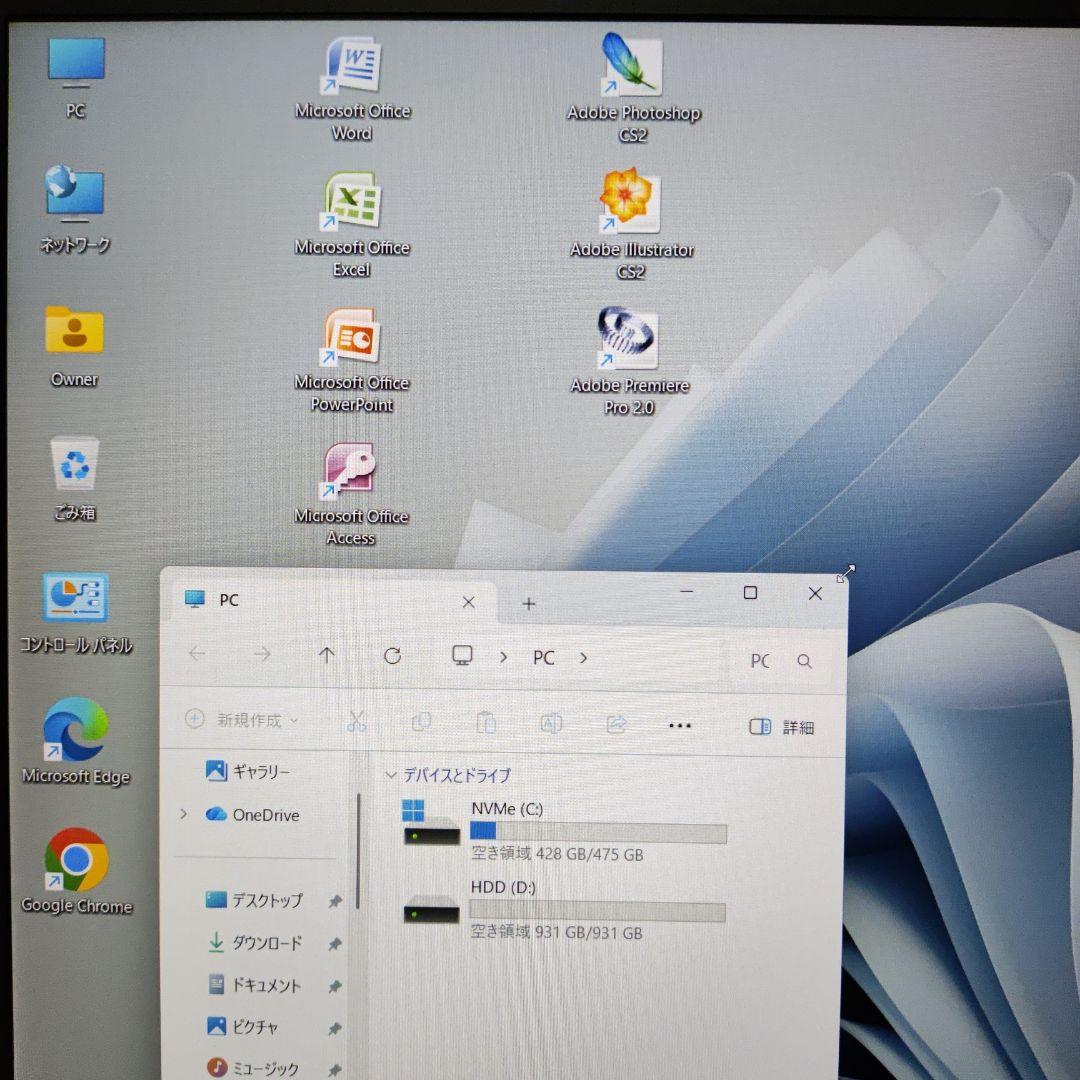Select the Adobe Photoshop CS2 shortcut
Image resolution: width=1080 pixels, height=1080 pixels.
pos(633,88)
